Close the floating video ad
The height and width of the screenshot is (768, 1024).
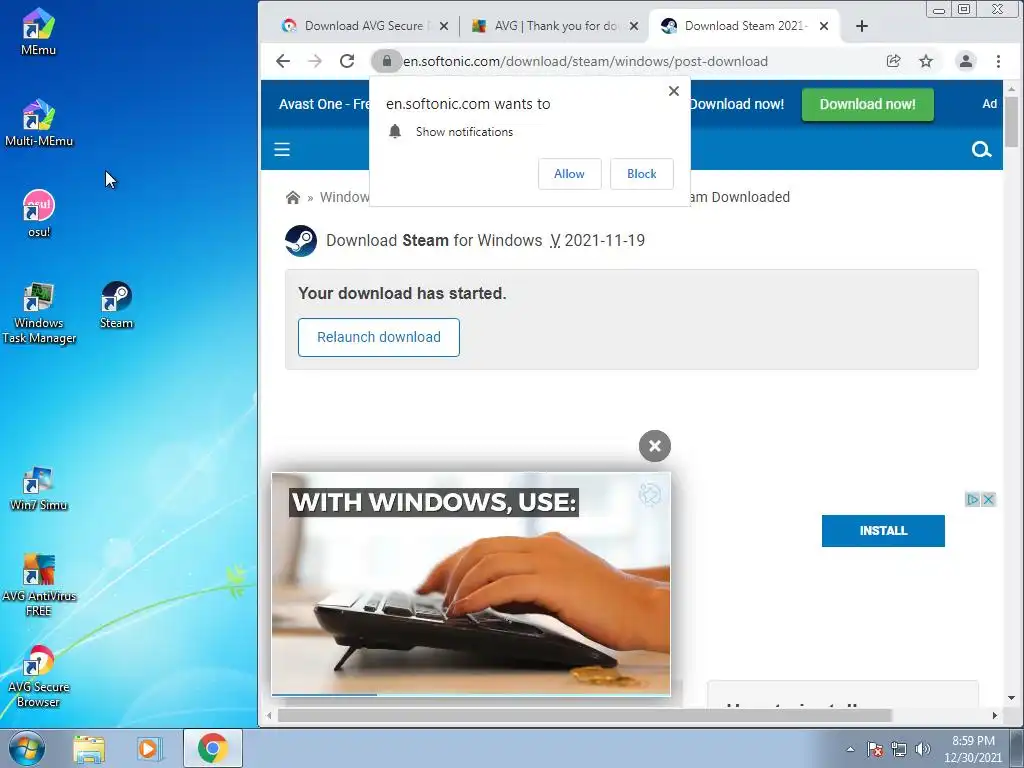point(655,446)
